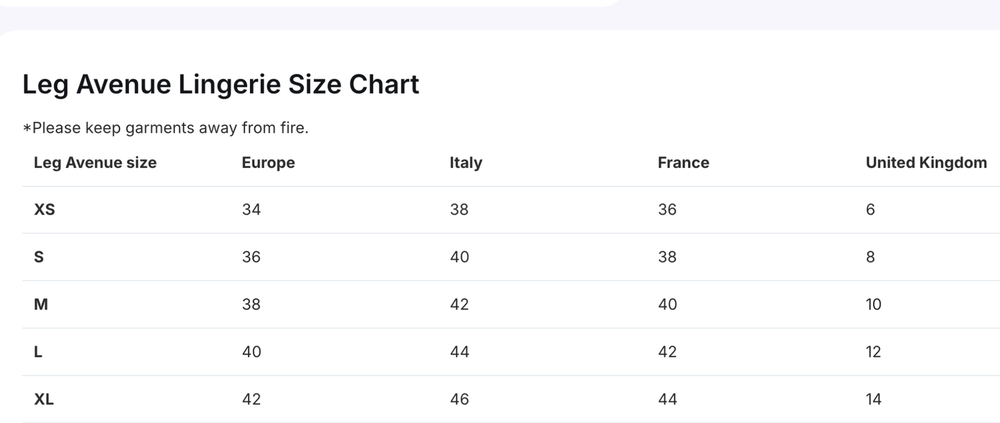Click the XS size row label
This screenshot has width=1000, height=423.
tap(44, 209)
